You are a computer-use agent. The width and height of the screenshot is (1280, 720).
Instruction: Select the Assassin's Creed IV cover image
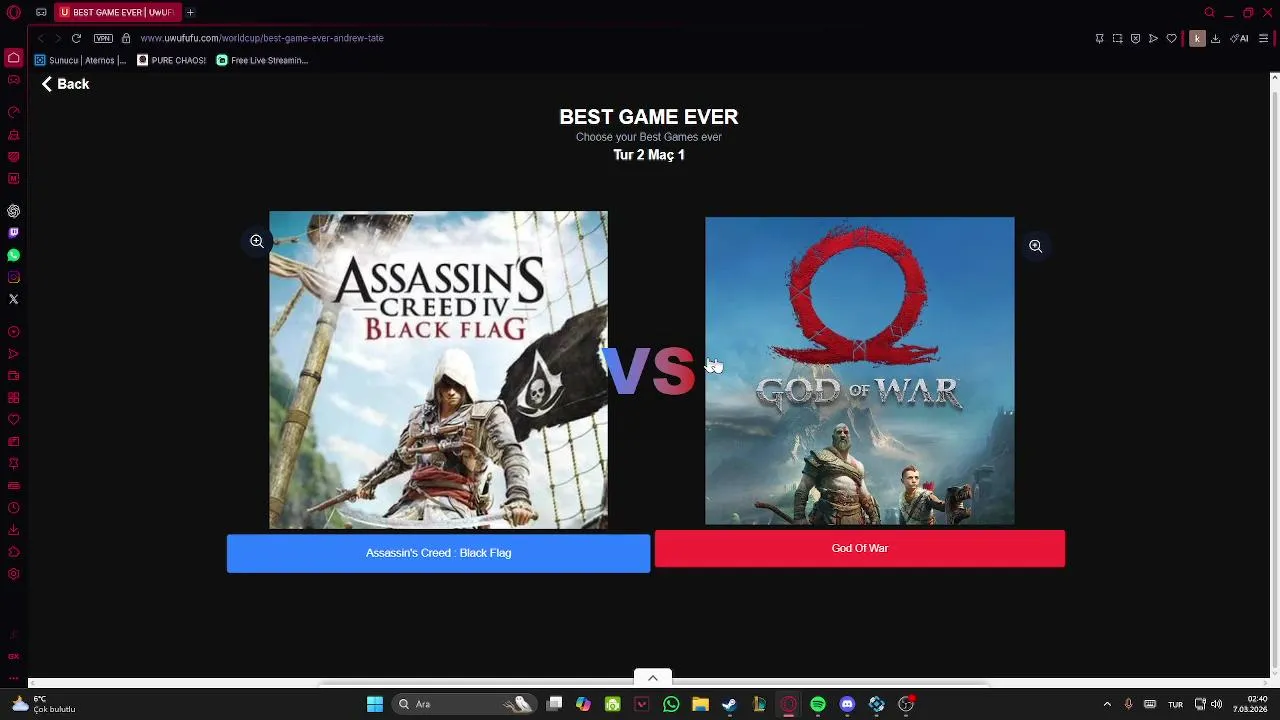(438, 370)
